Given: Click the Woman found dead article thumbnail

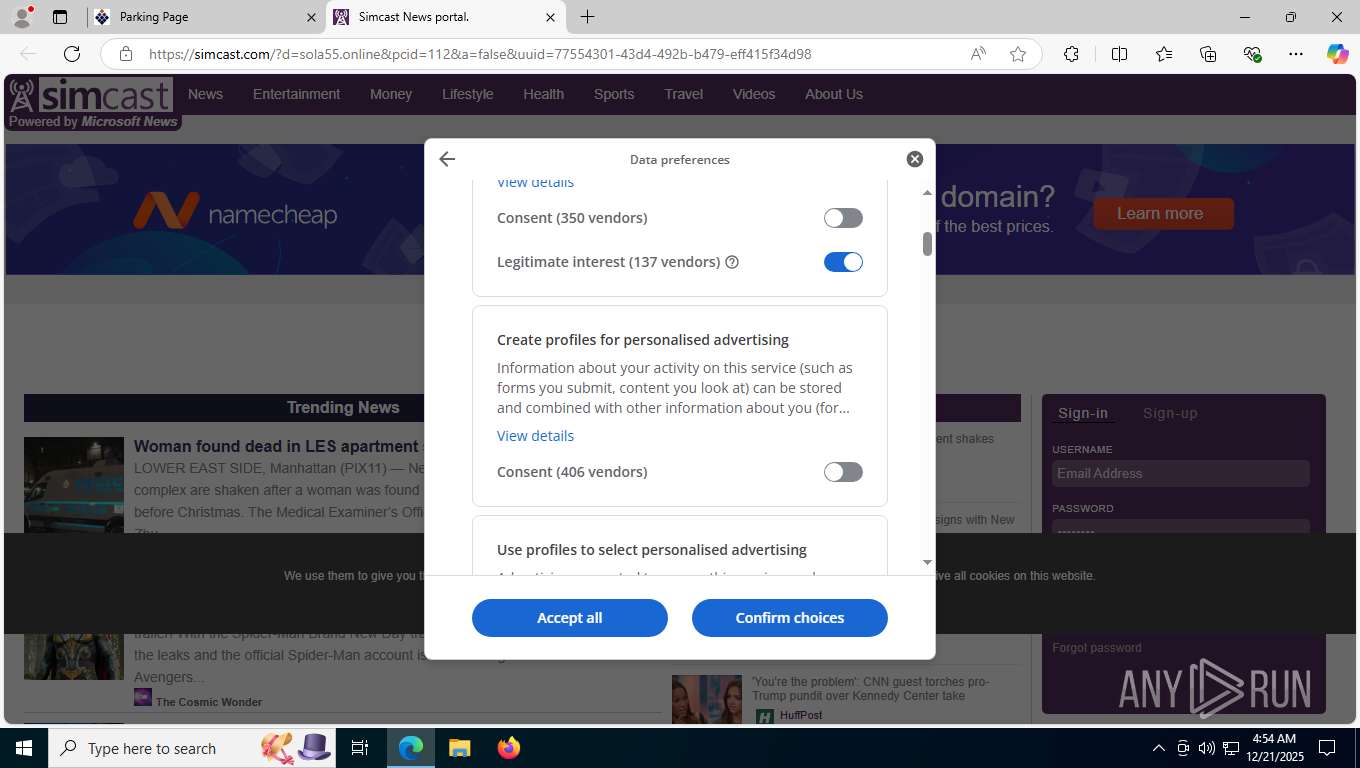Looking at the screenshot, I should 74,485.
